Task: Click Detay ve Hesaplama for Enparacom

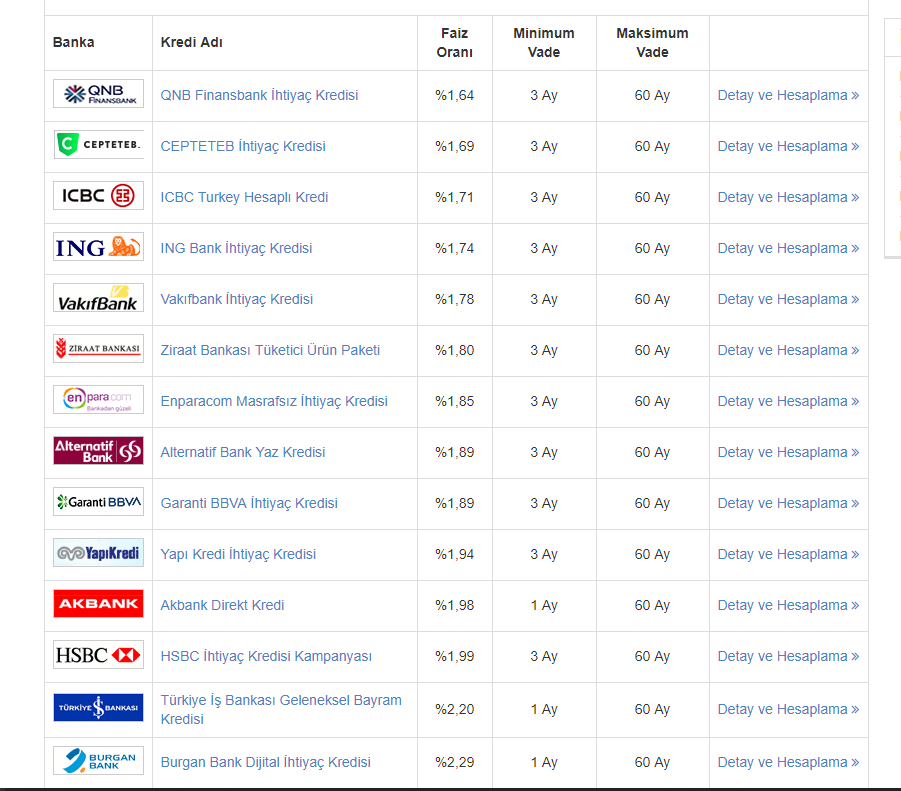Action: pos(788,401)
